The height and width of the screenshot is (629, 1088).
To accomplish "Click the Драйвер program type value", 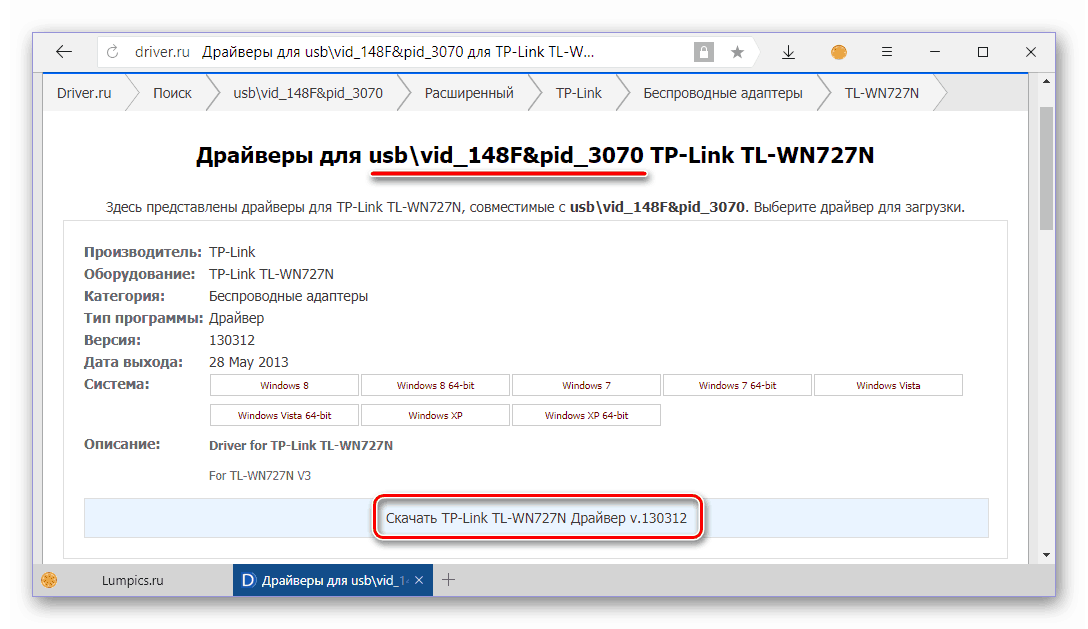I will [x=237, y=318].
